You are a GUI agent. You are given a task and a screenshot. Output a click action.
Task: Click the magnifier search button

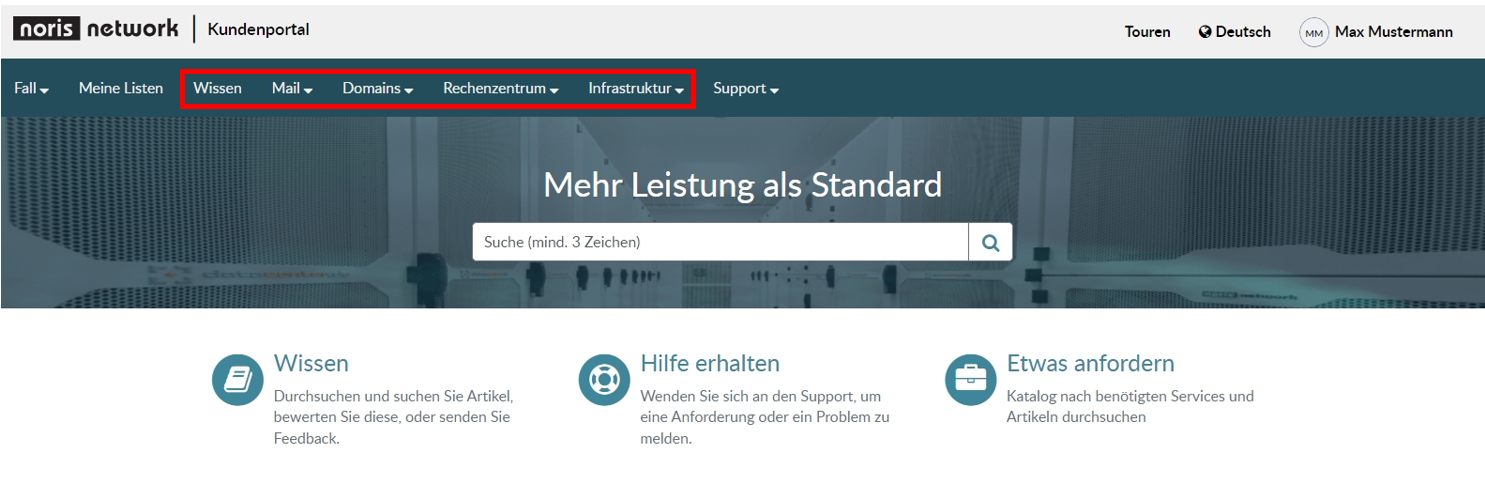point(991,242)
